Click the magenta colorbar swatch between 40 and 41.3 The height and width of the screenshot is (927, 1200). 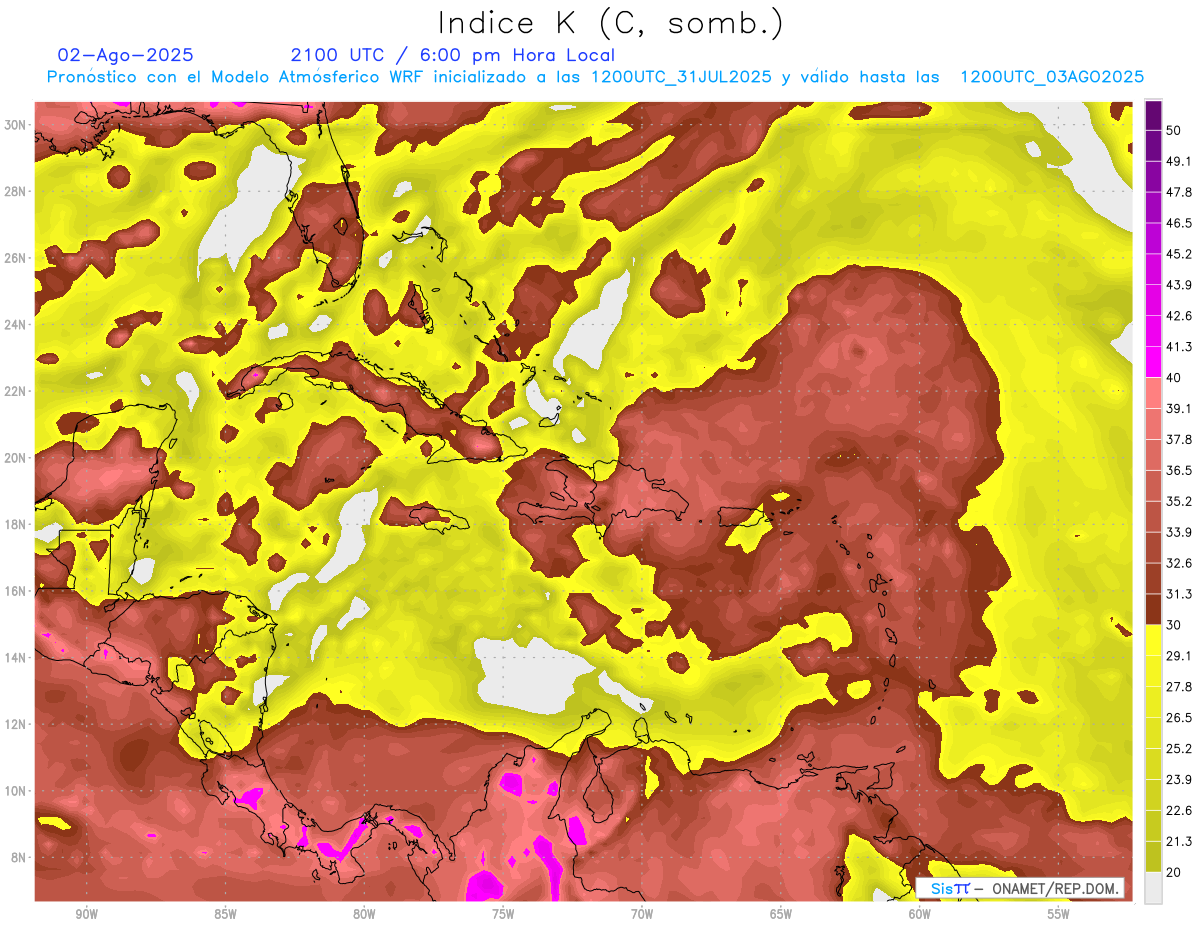point(1153,362)
